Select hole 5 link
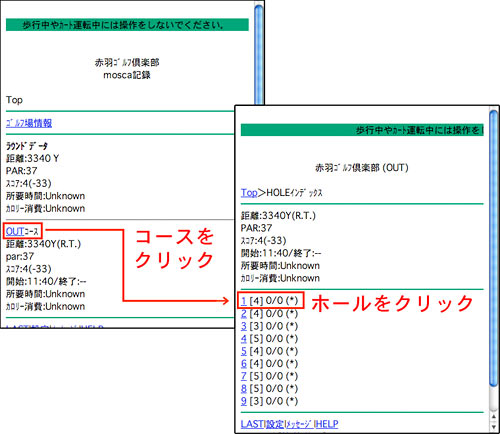 [x=244, y=351]
